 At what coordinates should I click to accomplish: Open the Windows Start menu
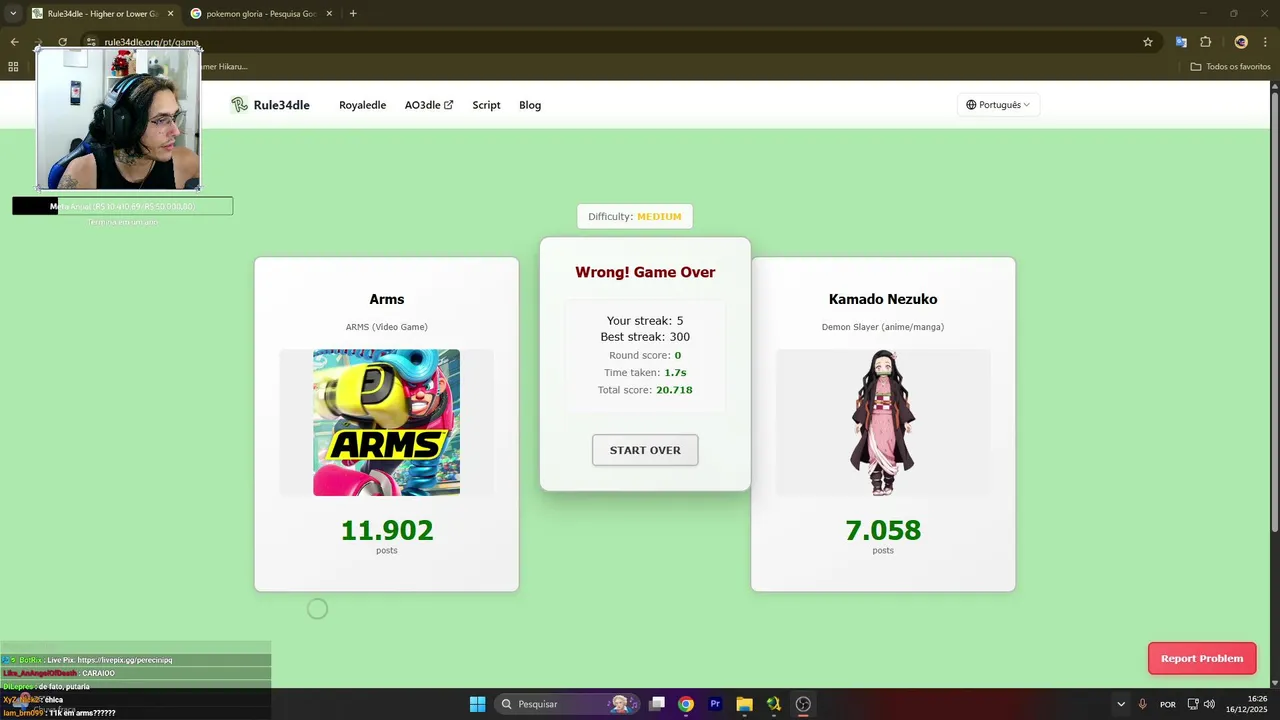pos(477,704)
